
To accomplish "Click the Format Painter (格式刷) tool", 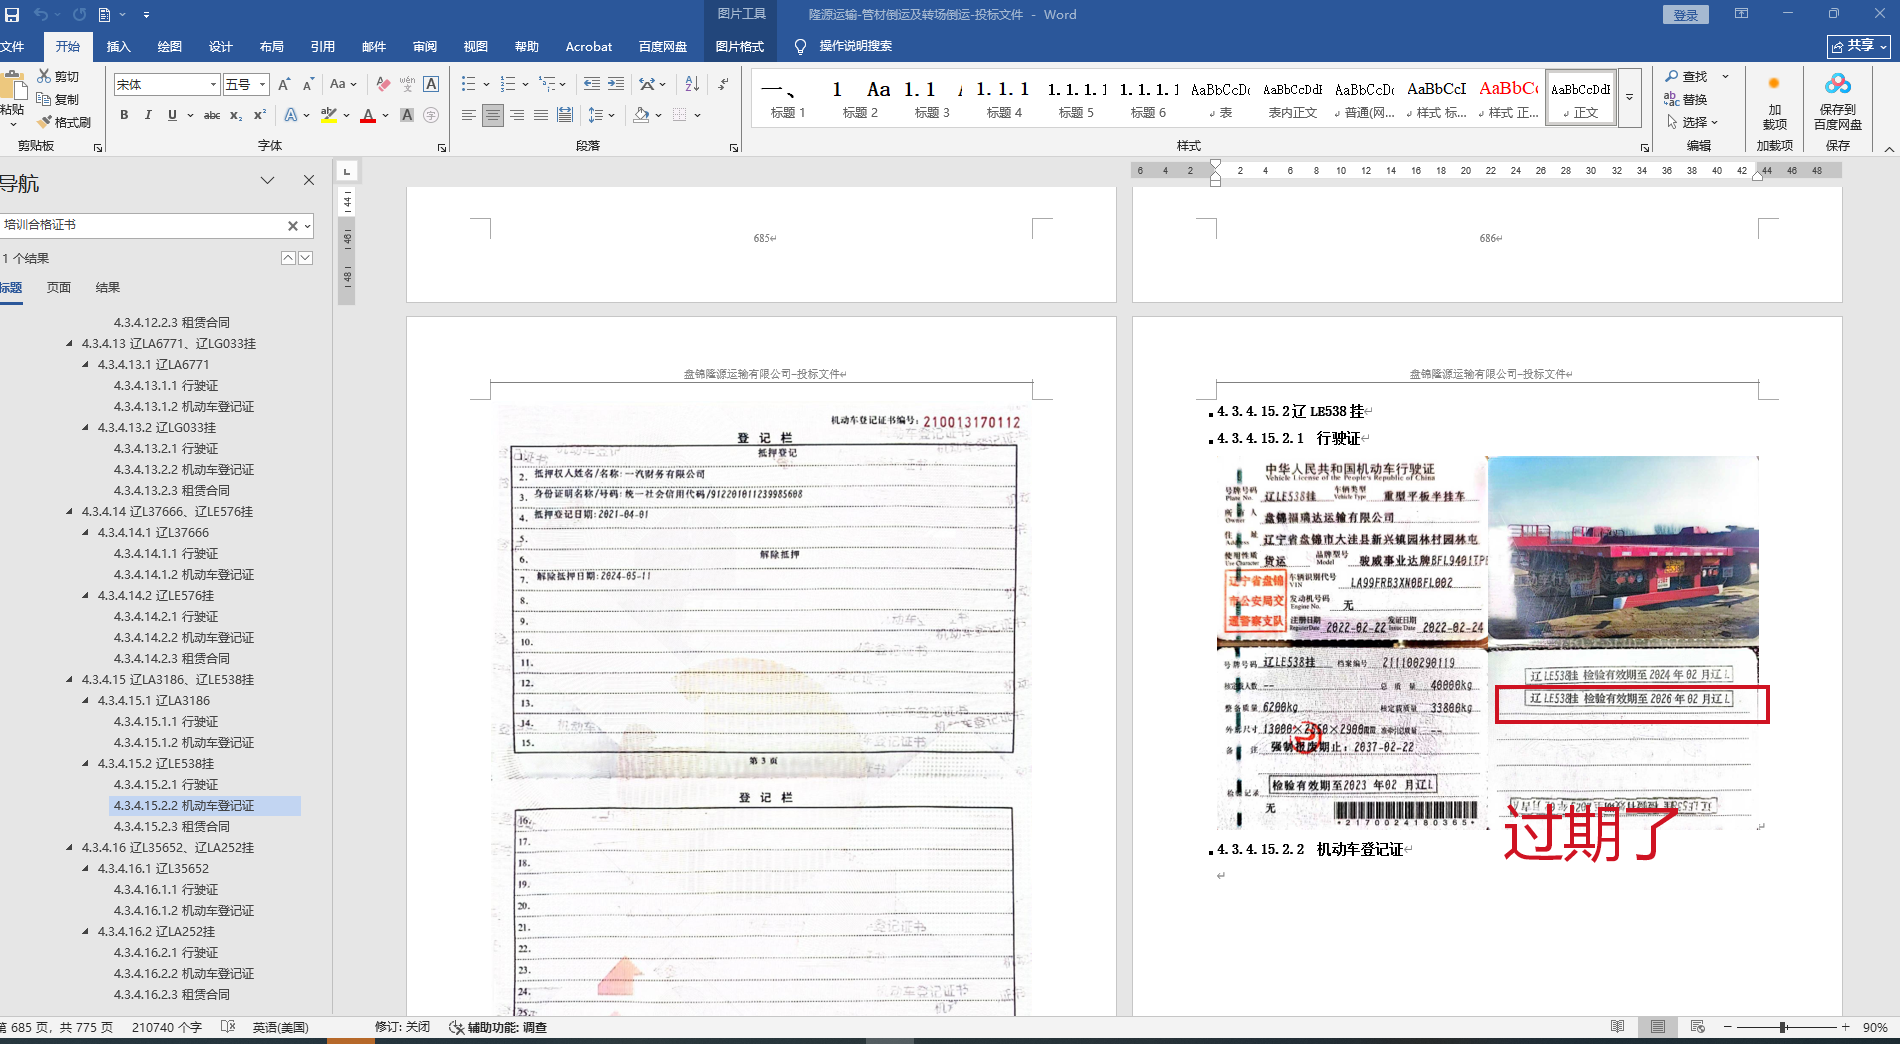I will click(x=64, y=122).
